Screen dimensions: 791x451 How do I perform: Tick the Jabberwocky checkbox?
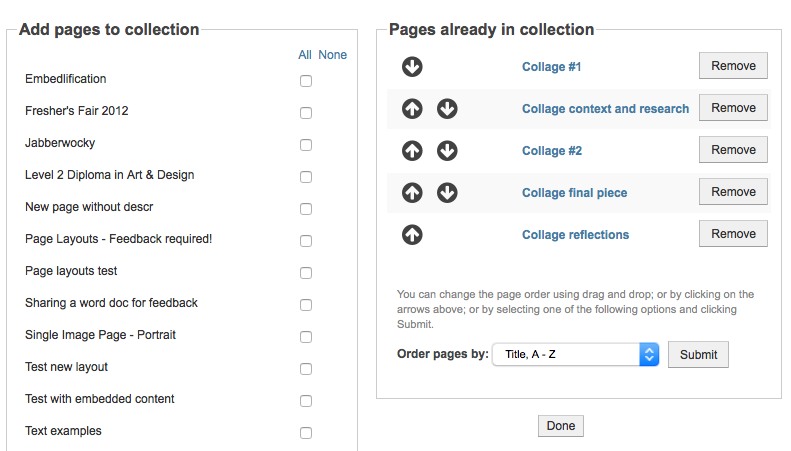click(306, 145)
